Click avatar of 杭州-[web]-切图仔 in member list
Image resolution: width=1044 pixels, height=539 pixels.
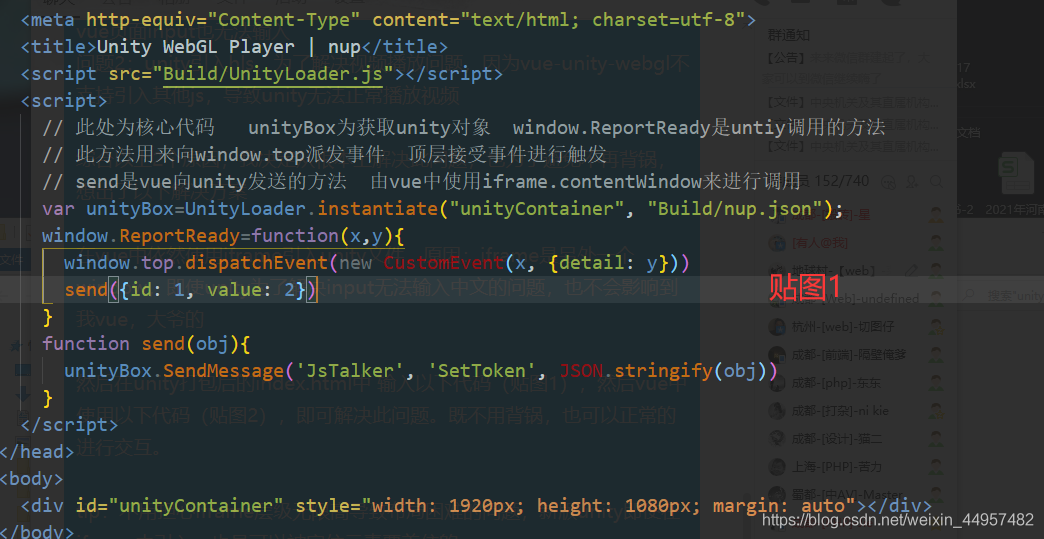pos(776,327)
